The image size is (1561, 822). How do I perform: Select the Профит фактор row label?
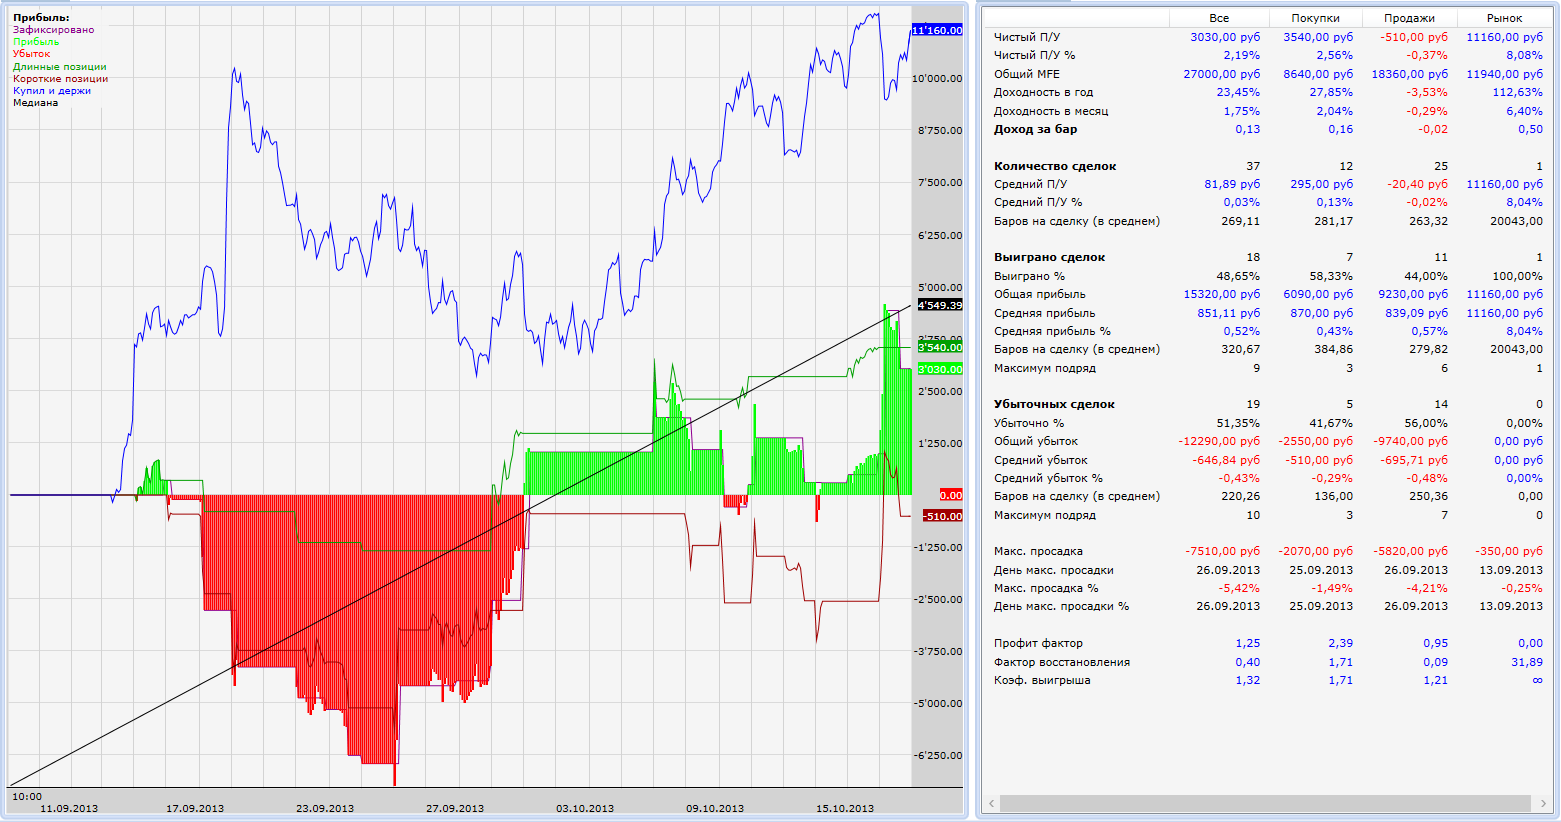pos(1038,643)
